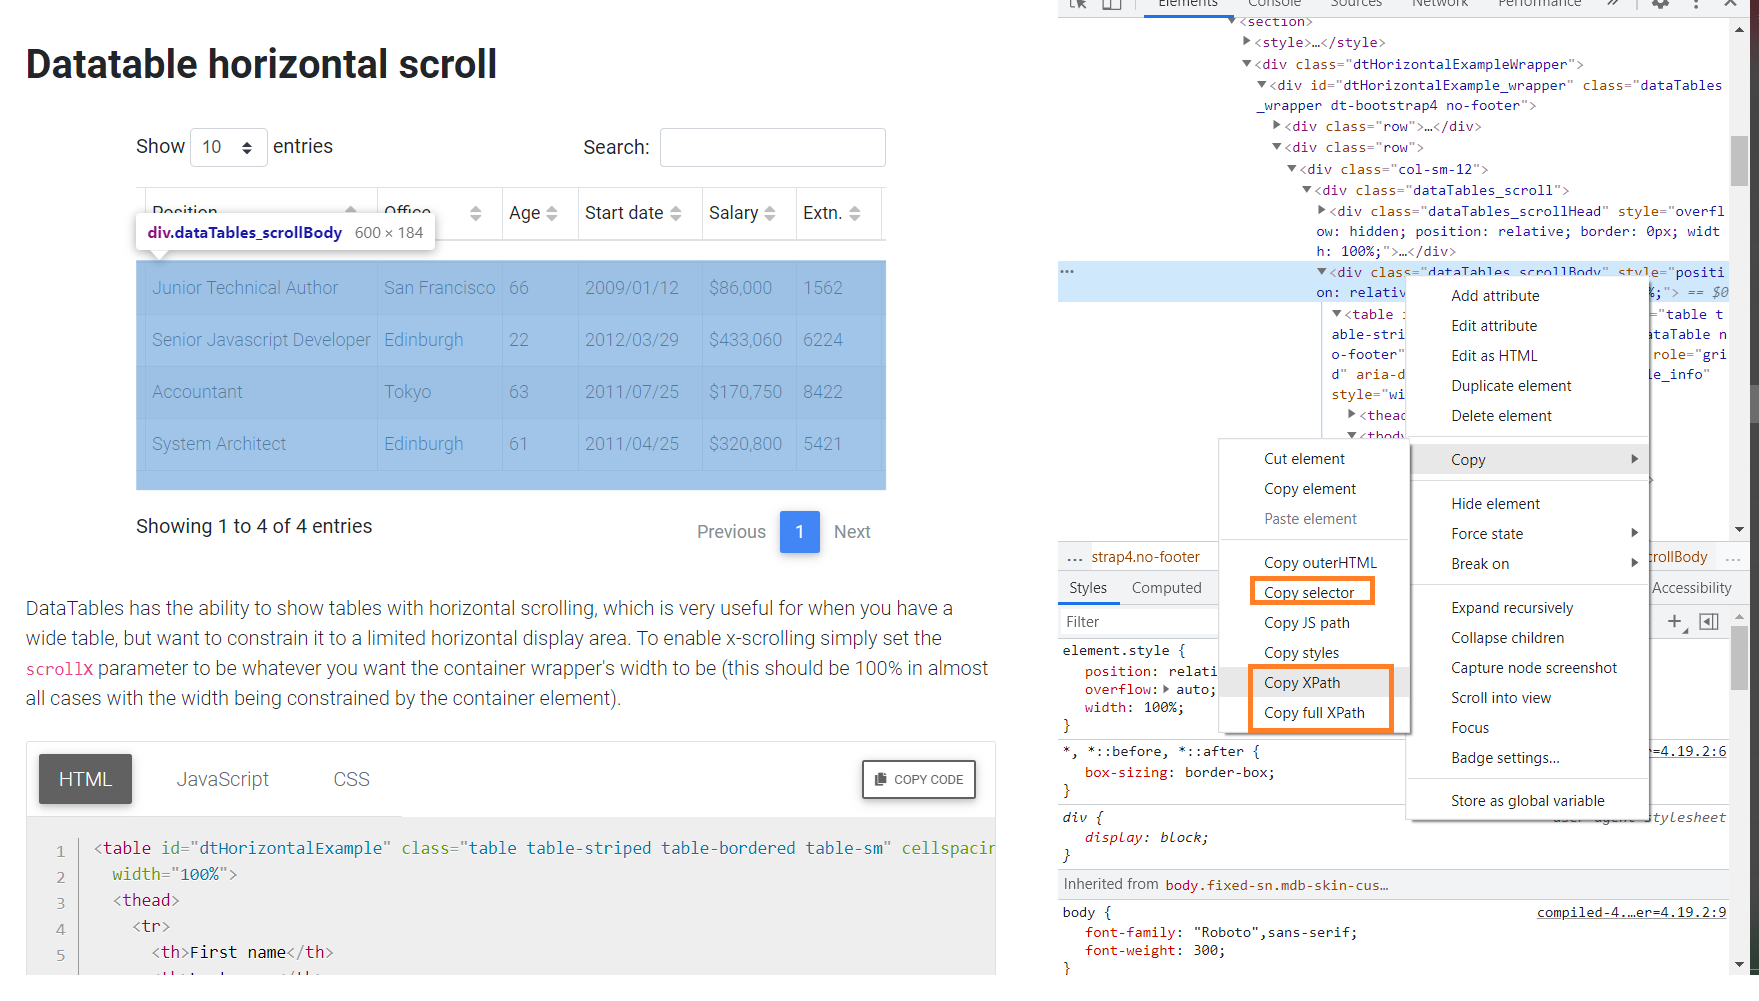Sort table by Age column arrows

click(552, 213)
